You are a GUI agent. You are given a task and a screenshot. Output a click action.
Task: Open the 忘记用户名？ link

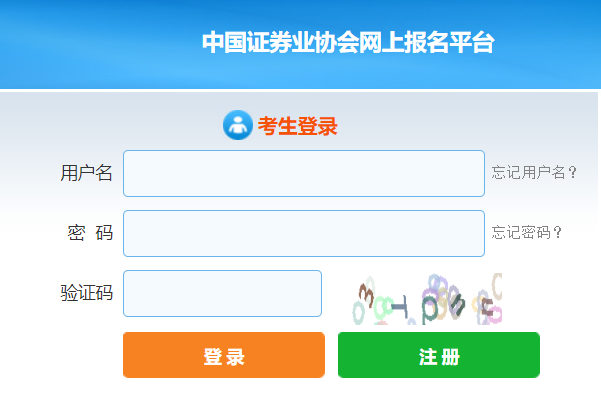(x=534, y=172)
